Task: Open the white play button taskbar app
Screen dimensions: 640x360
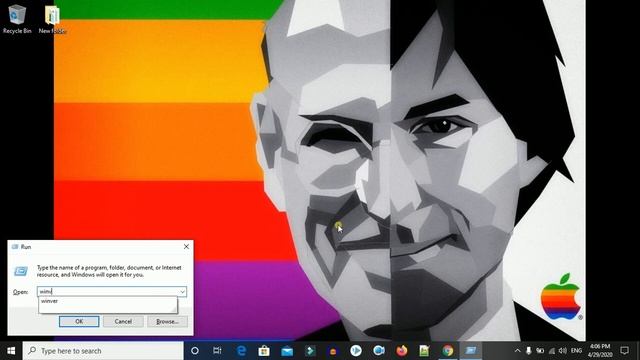Action: coord(356,351)
